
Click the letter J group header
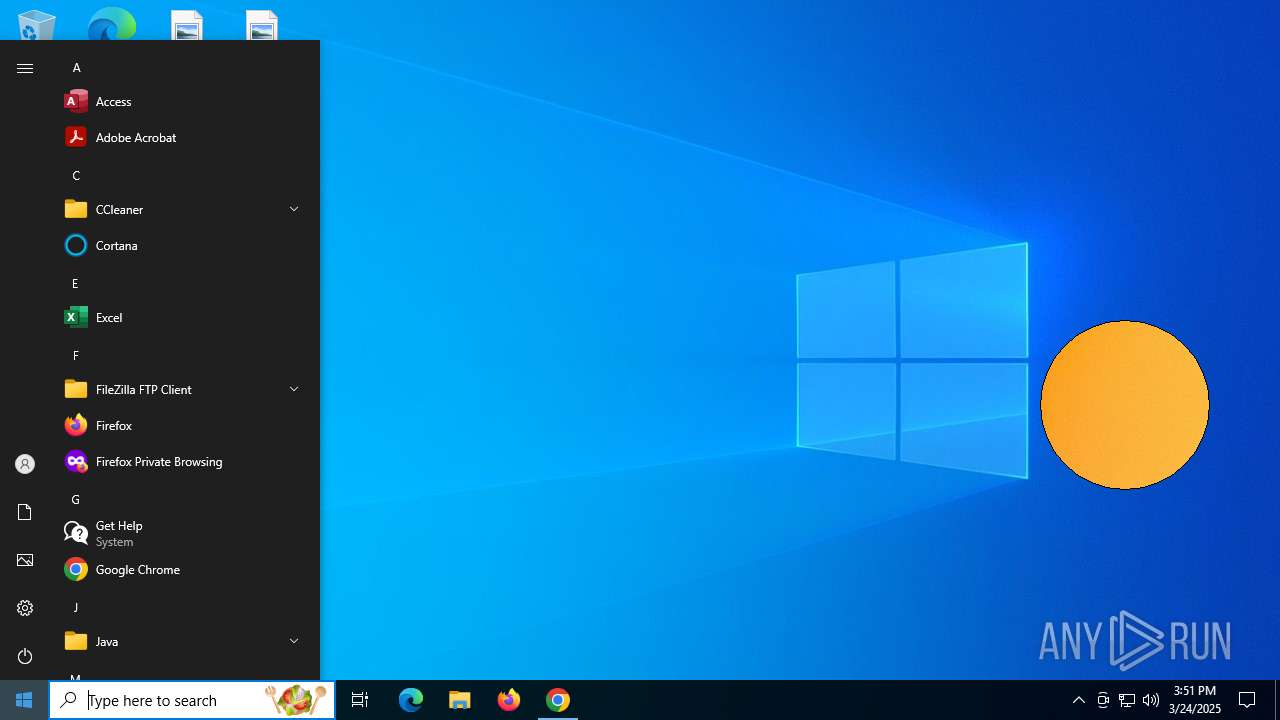click(75, 608)
